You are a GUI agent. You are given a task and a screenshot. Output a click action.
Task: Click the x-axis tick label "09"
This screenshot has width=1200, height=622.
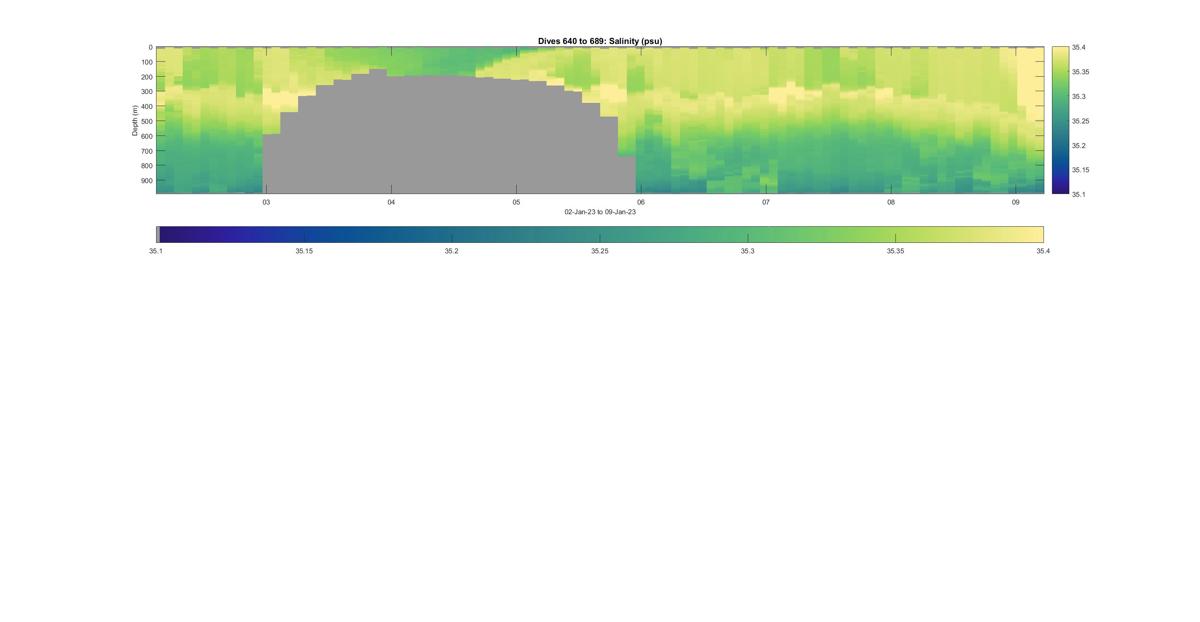(x=1015, y=202)
